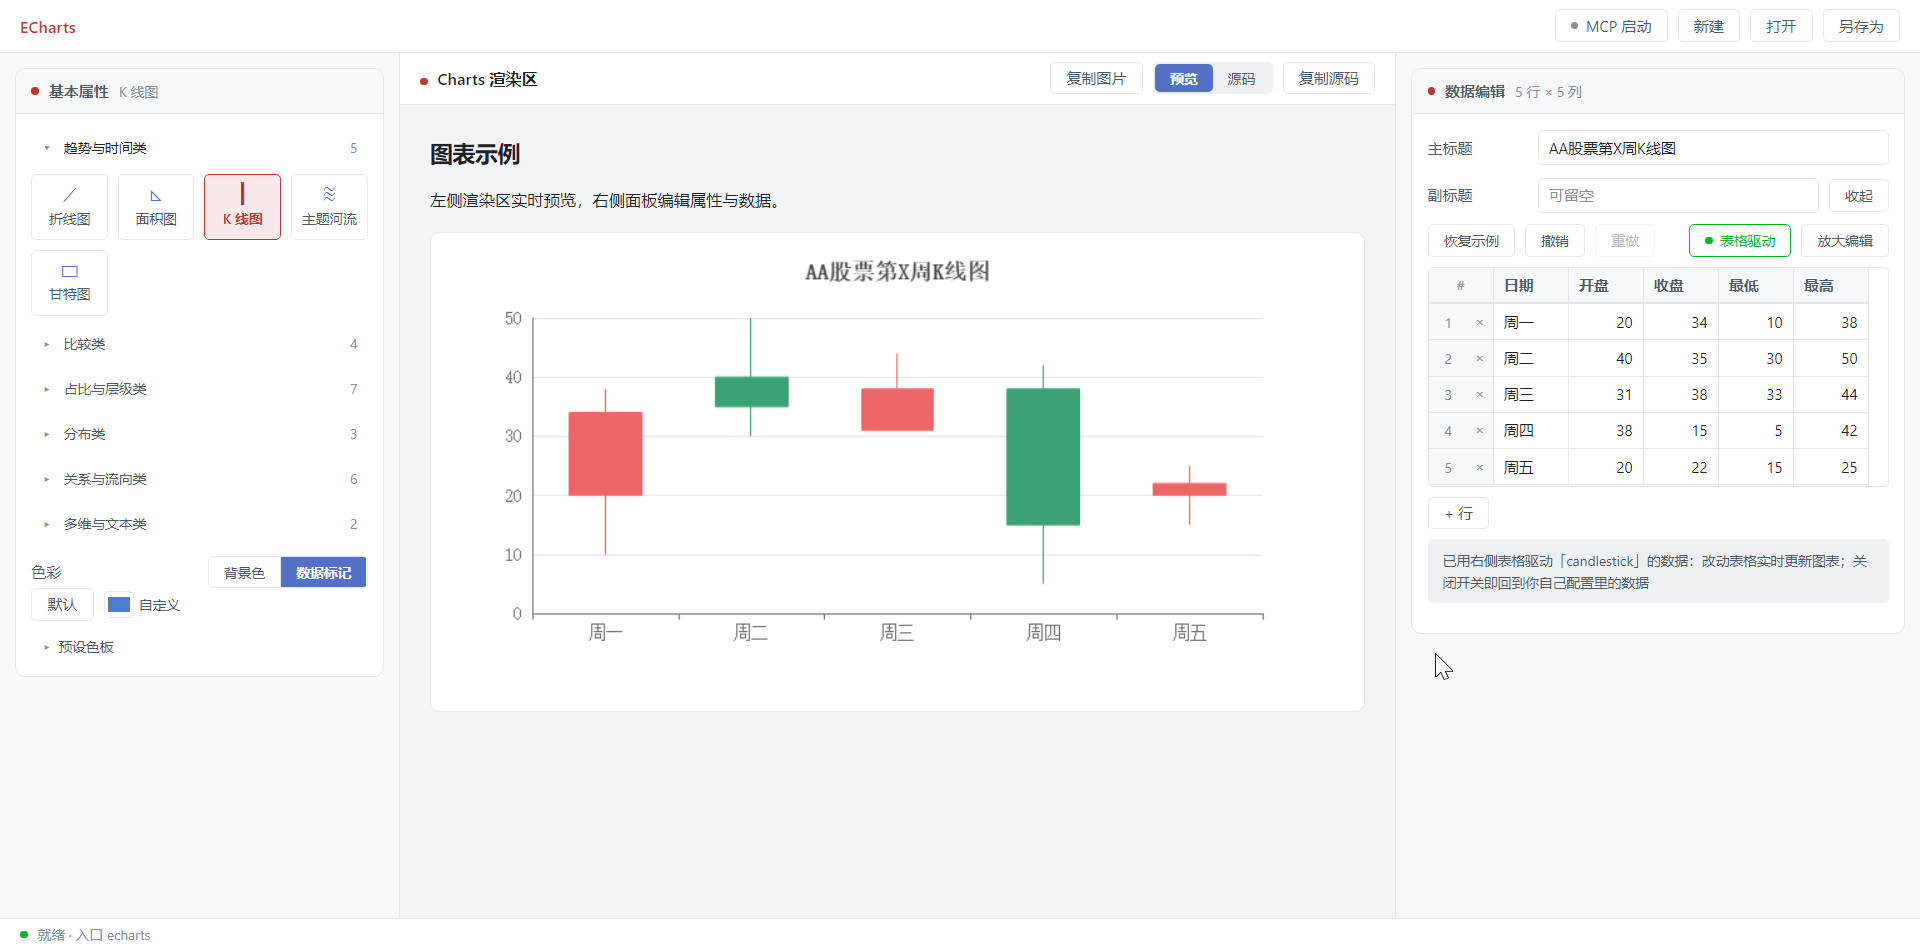Image resolution: width=1920 pixels, height=950 pixels.
Task: Click the 打开 button
Action: click(x=1781, y=27)
